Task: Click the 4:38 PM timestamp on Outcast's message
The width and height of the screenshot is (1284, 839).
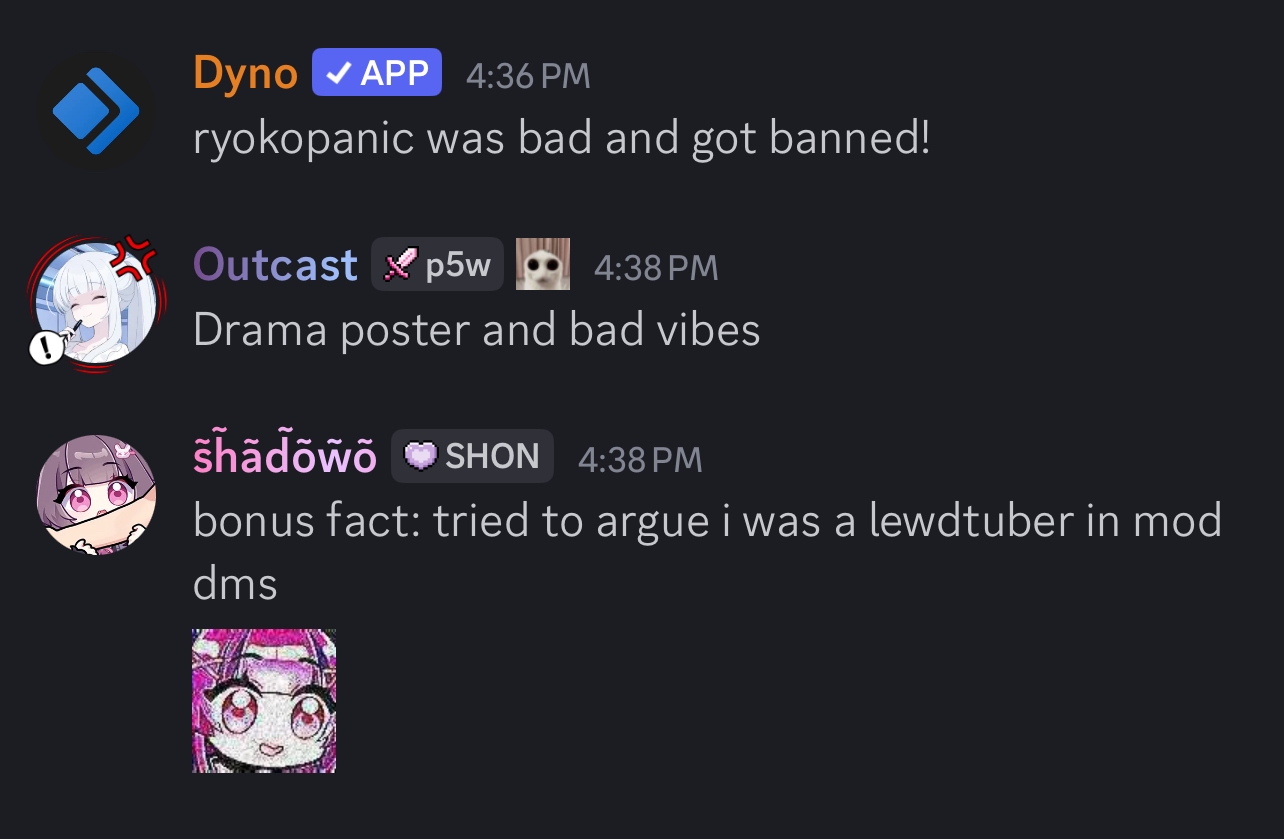Action: [x=656, y=267]
